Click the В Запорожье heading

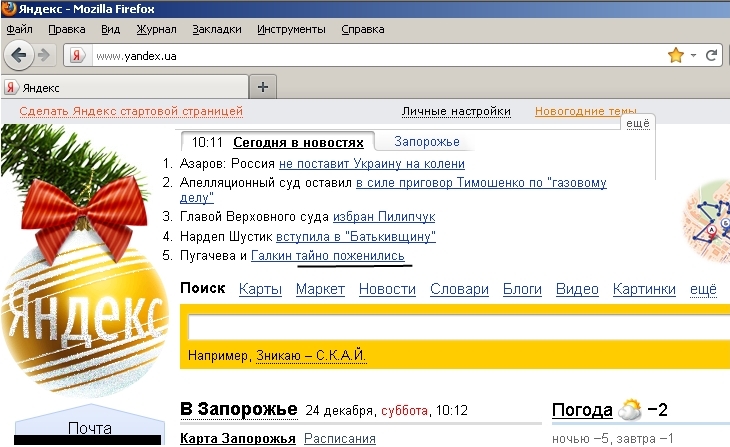click(x=239, y=409)
